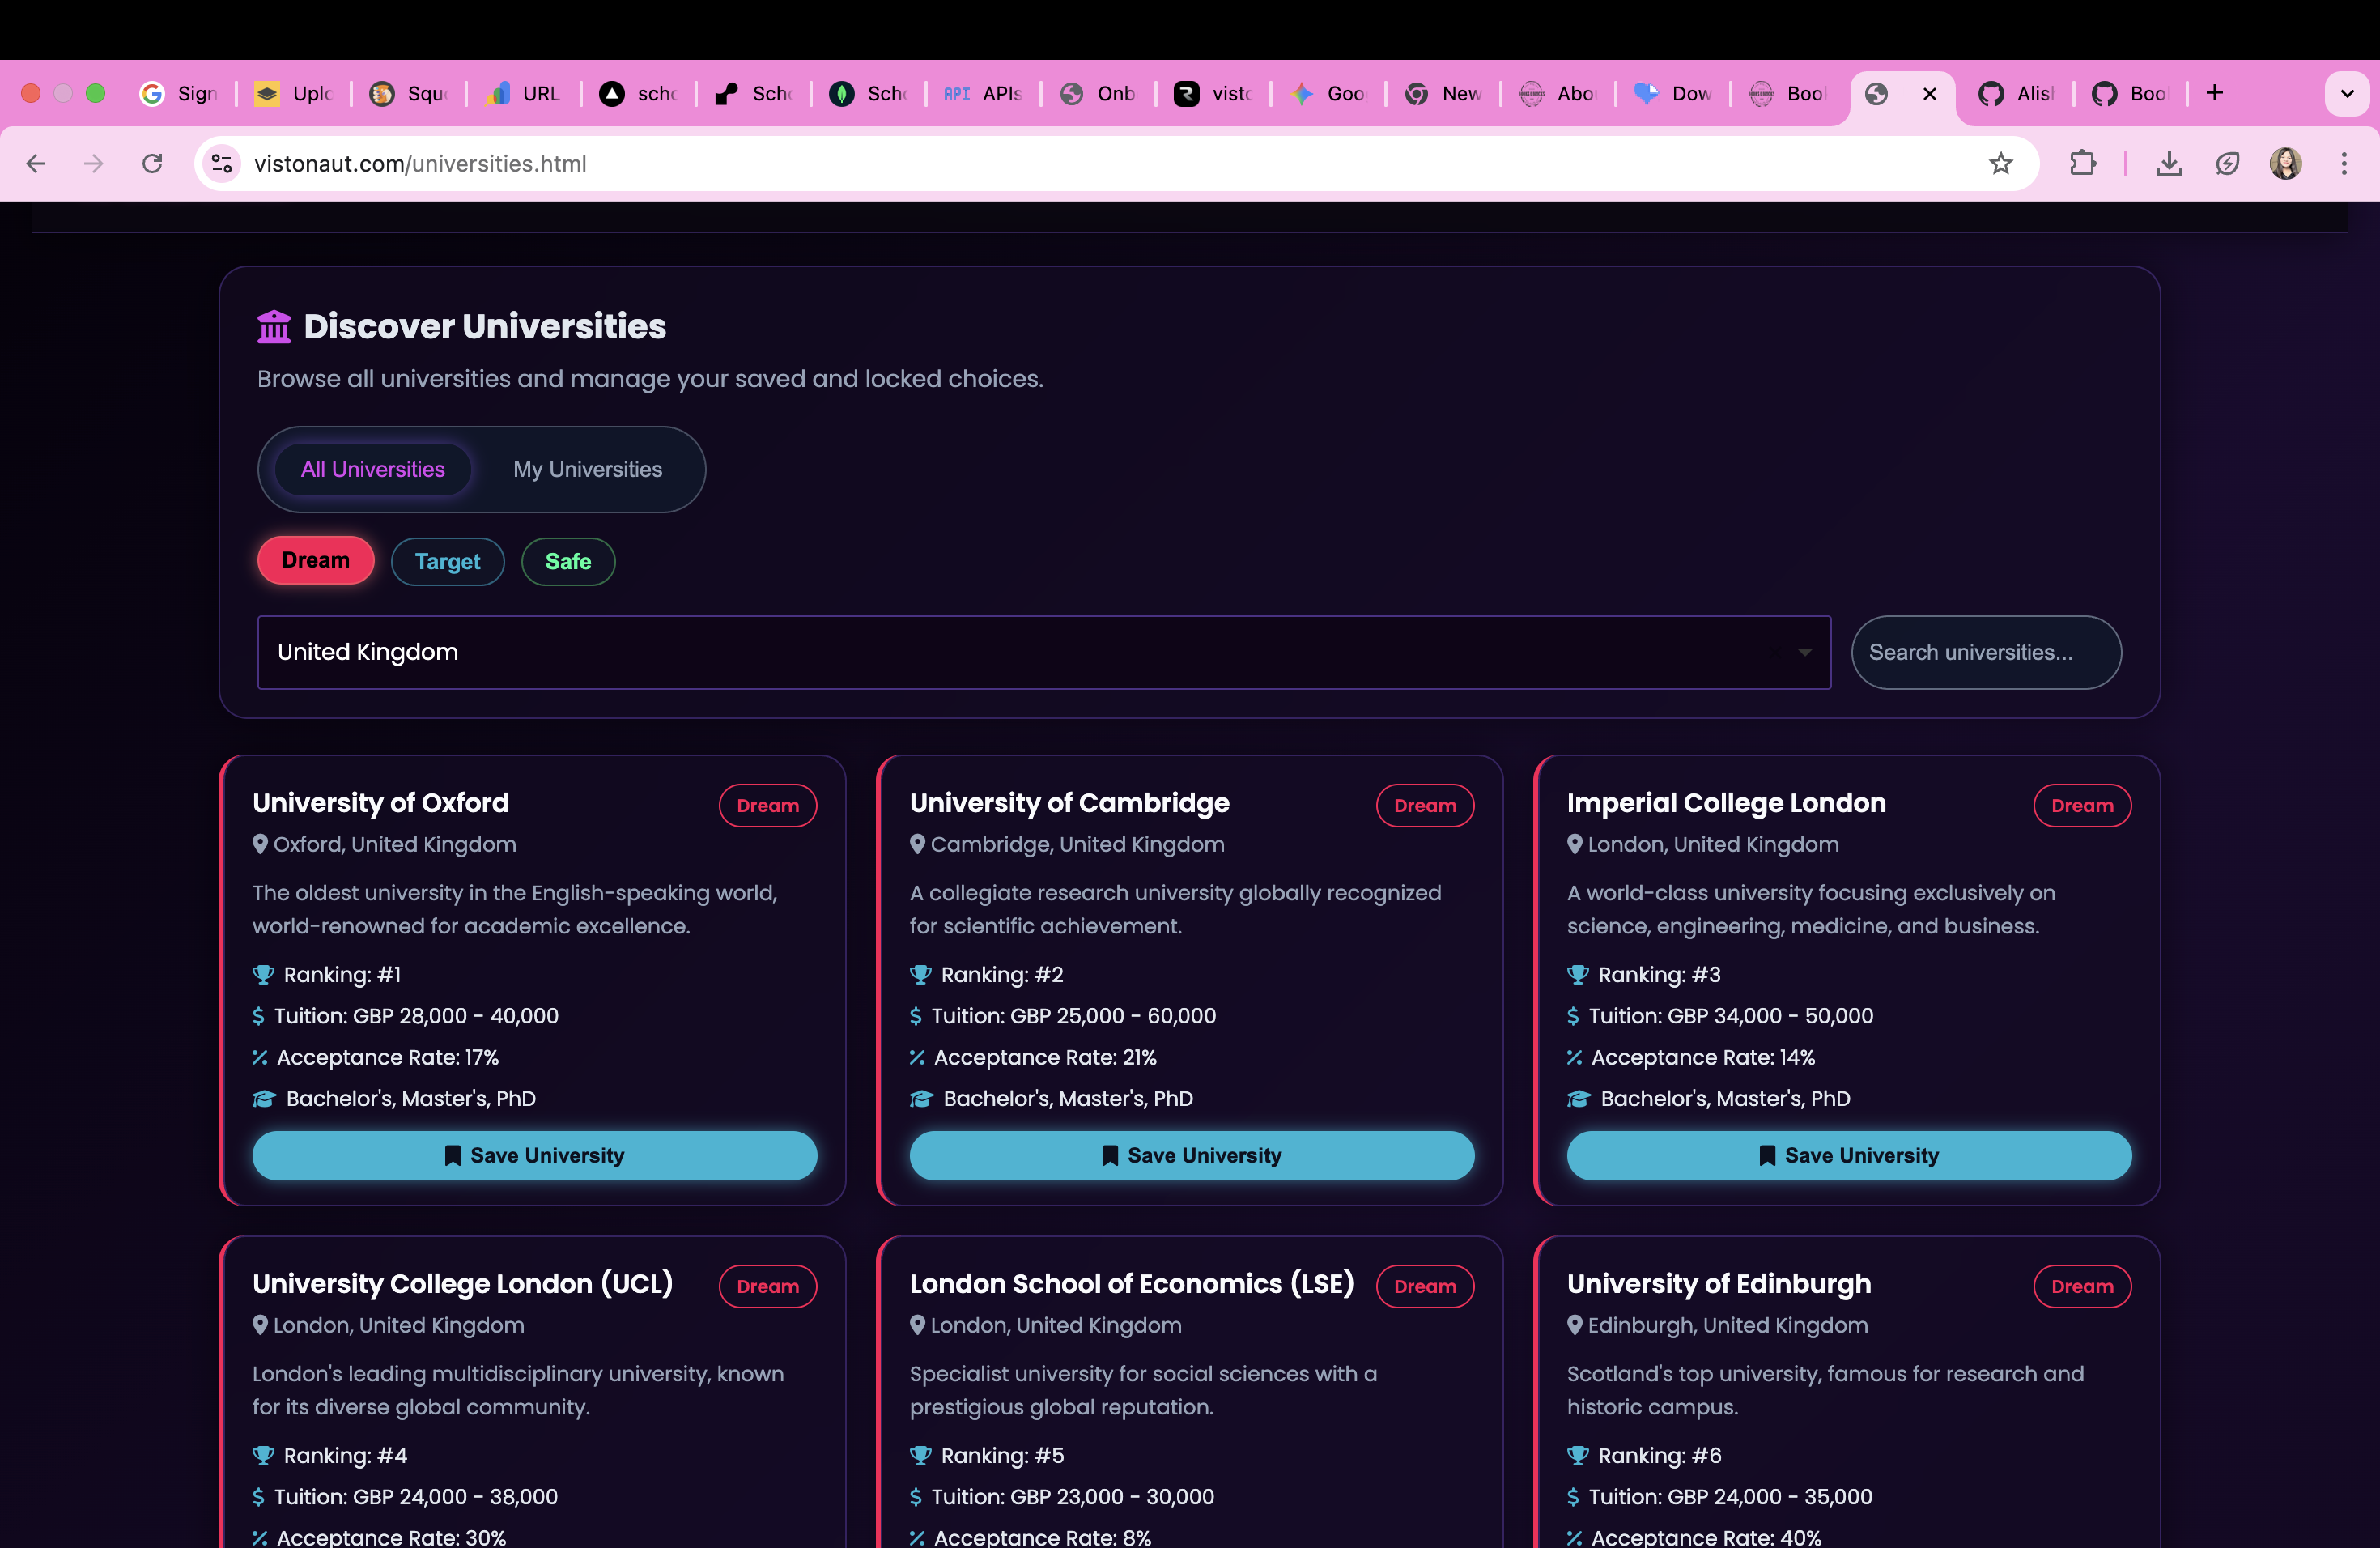Click the Oxford location pin icon
This screenshot has height=1548, width=2380.
click(x=260, y=844)
